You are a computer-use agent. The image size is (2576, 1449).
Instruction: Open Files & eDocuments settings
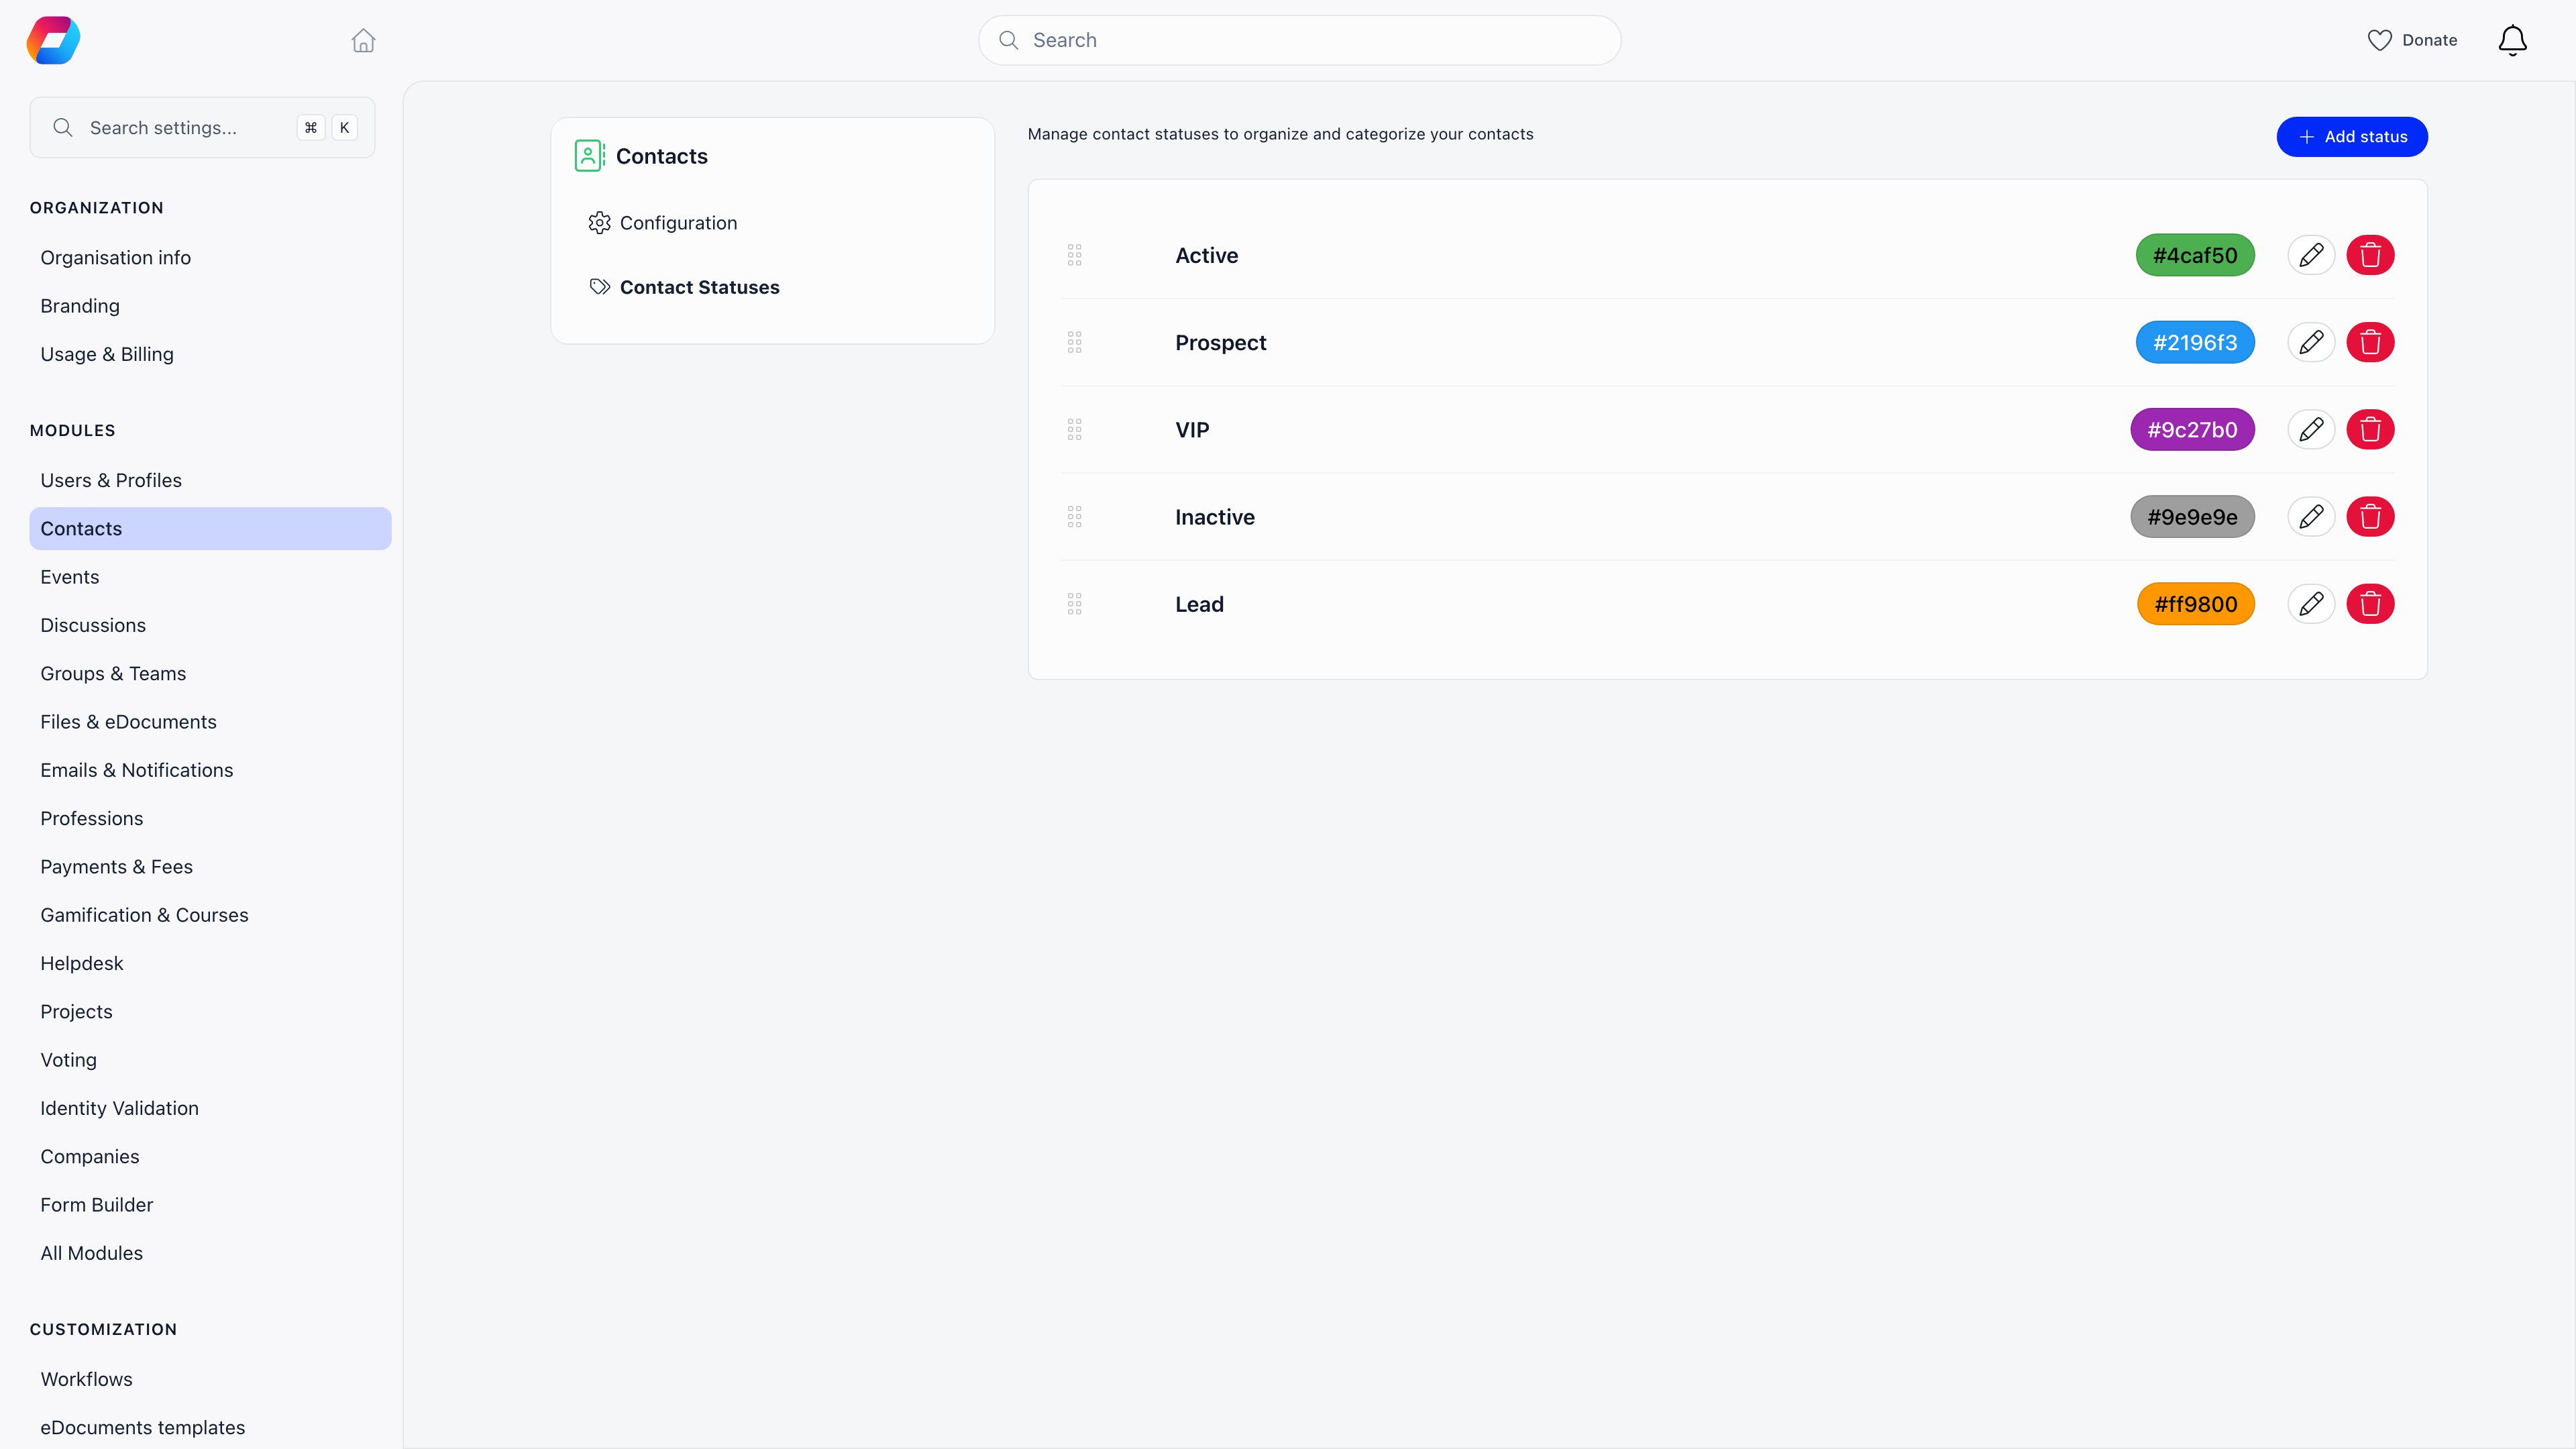click(128, 721)
